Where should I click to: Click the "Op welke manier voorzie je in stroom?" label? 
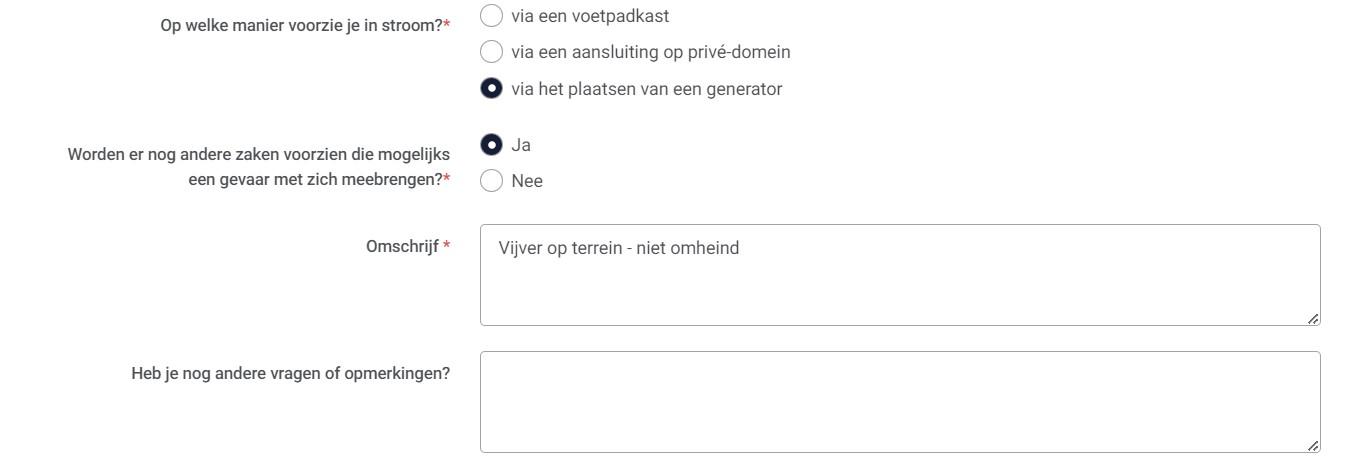pyautogui.click(x=300, y=25)
